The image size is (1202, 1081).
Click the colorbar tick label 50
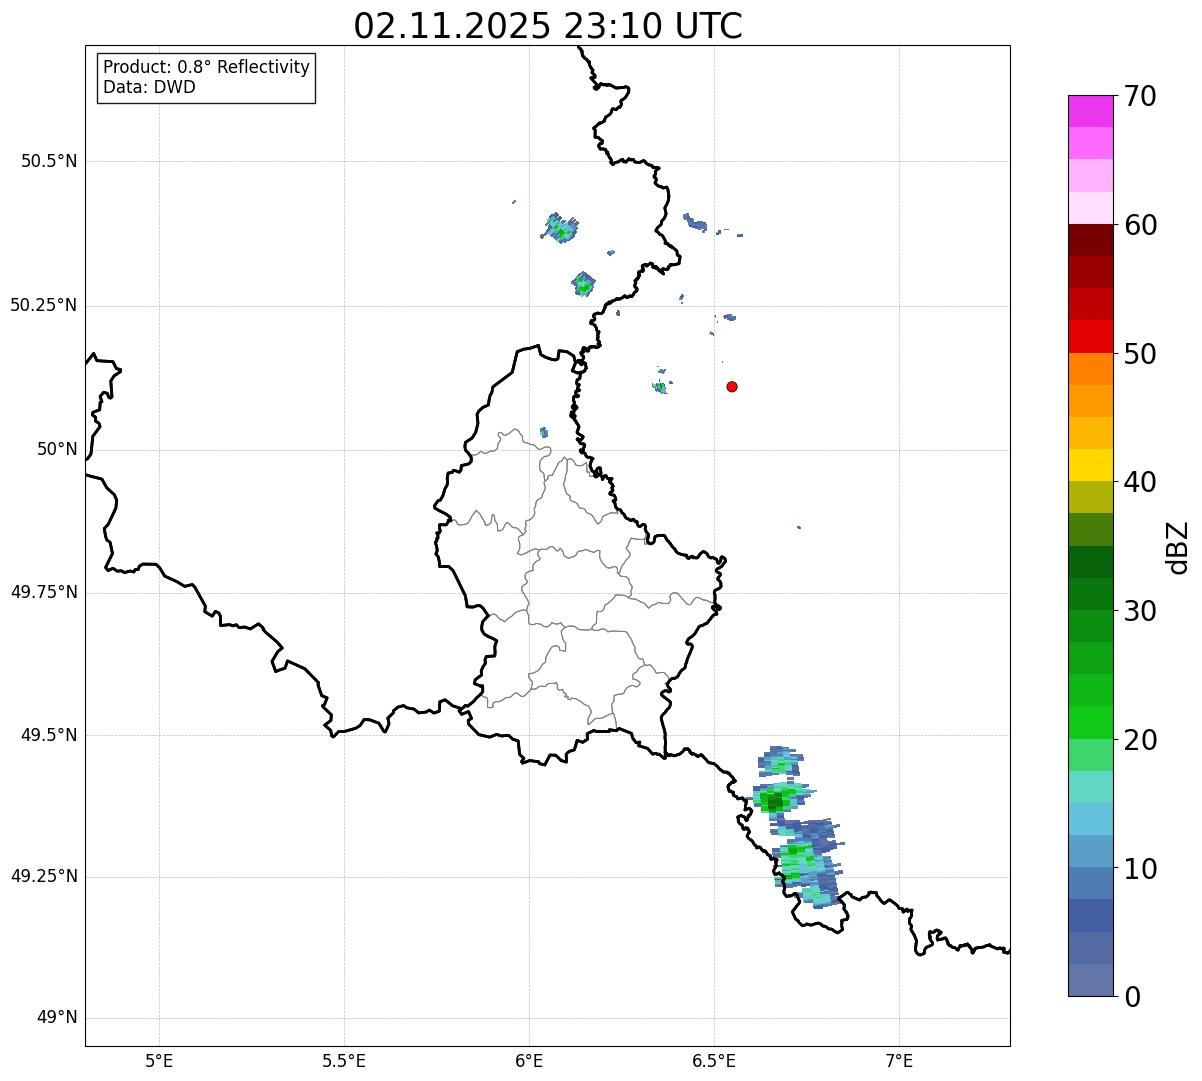click(x=1140, y=354)
